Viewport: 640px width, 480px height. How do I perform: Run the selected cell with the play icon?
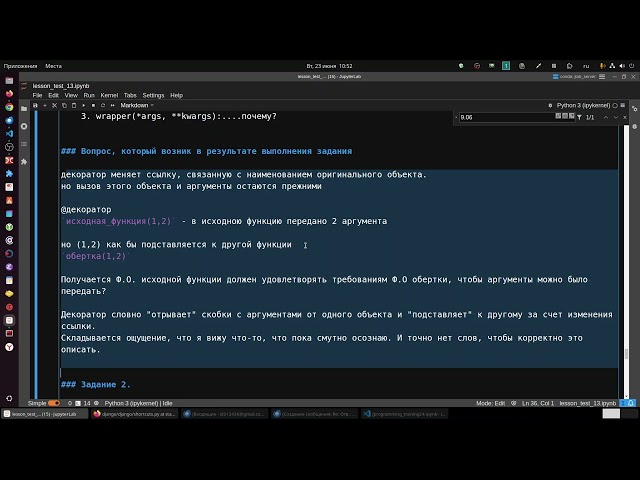pos(84,105)
